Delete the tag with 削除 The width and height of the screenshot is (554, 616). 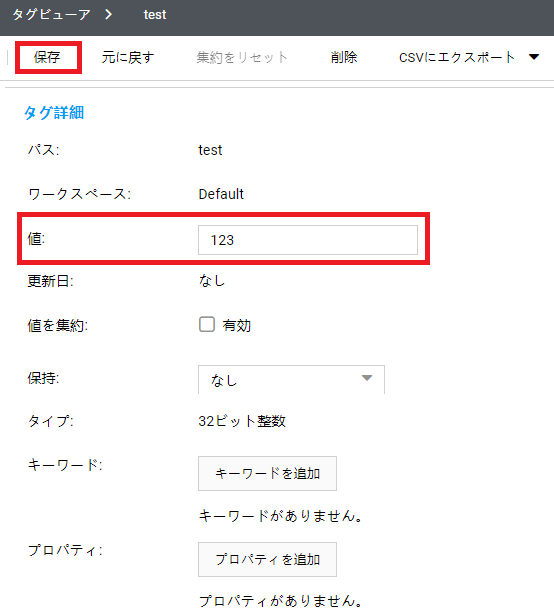coord(343,57)
